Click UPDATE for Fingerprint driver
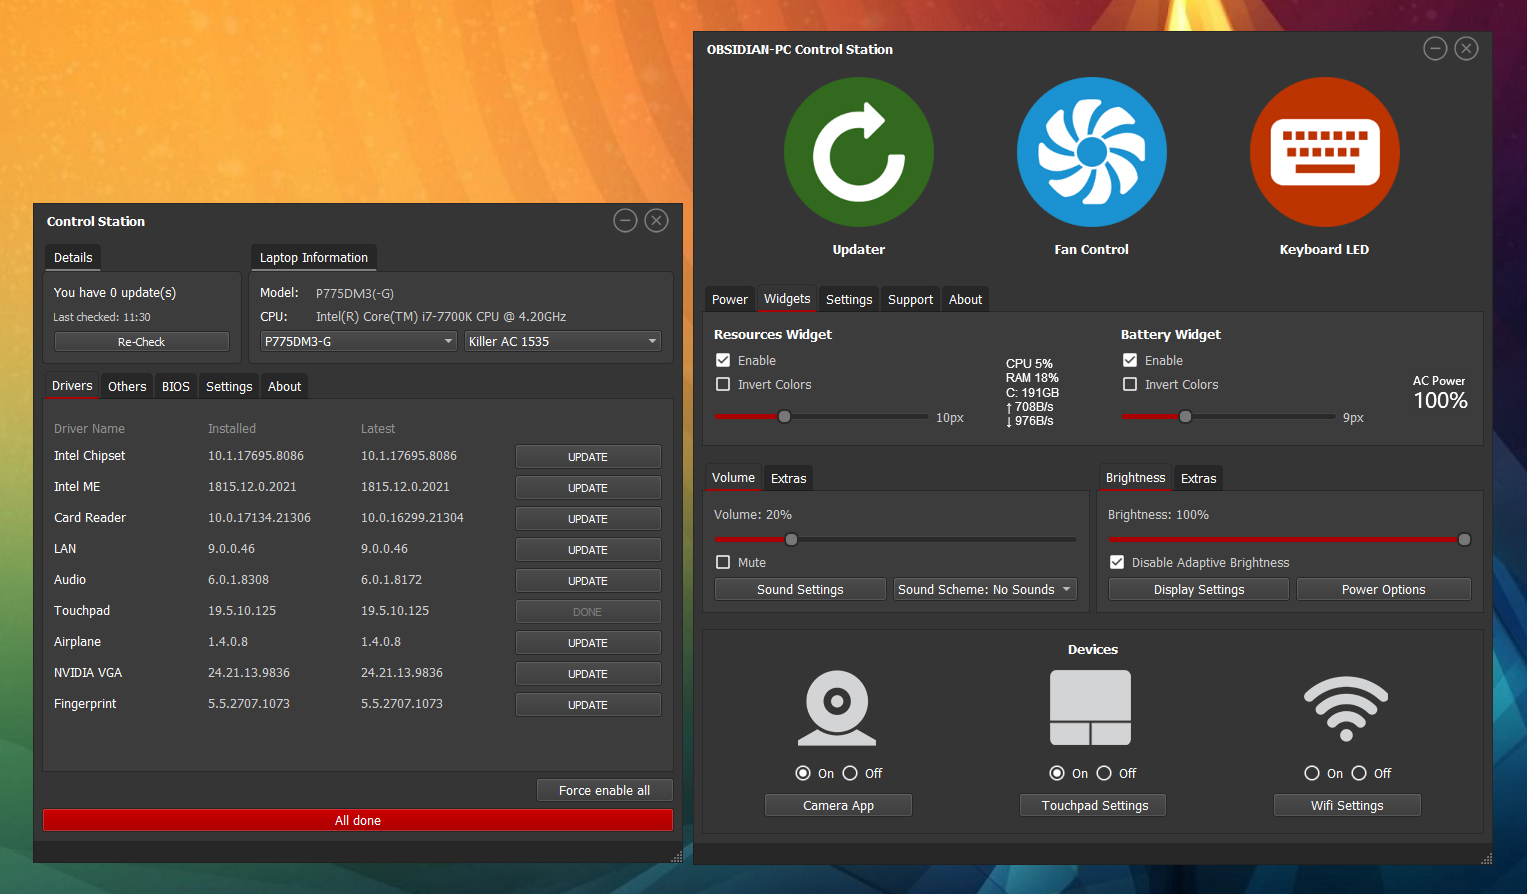1527x894 pixels. tap(588, 704)
